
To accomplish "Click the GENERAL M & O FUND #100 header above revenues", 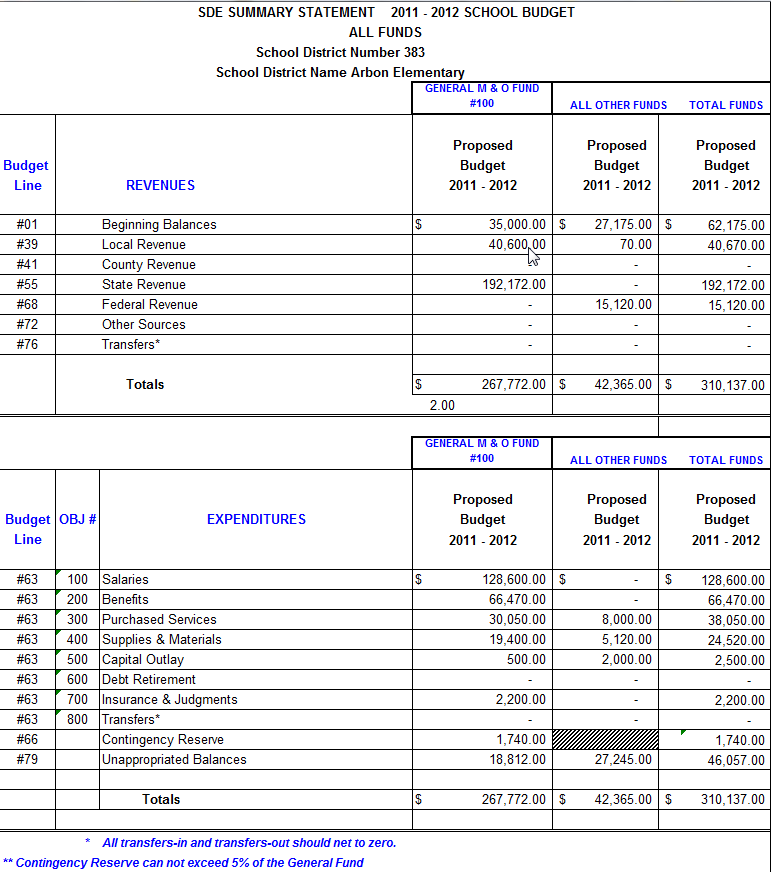I will pos(482,96).
